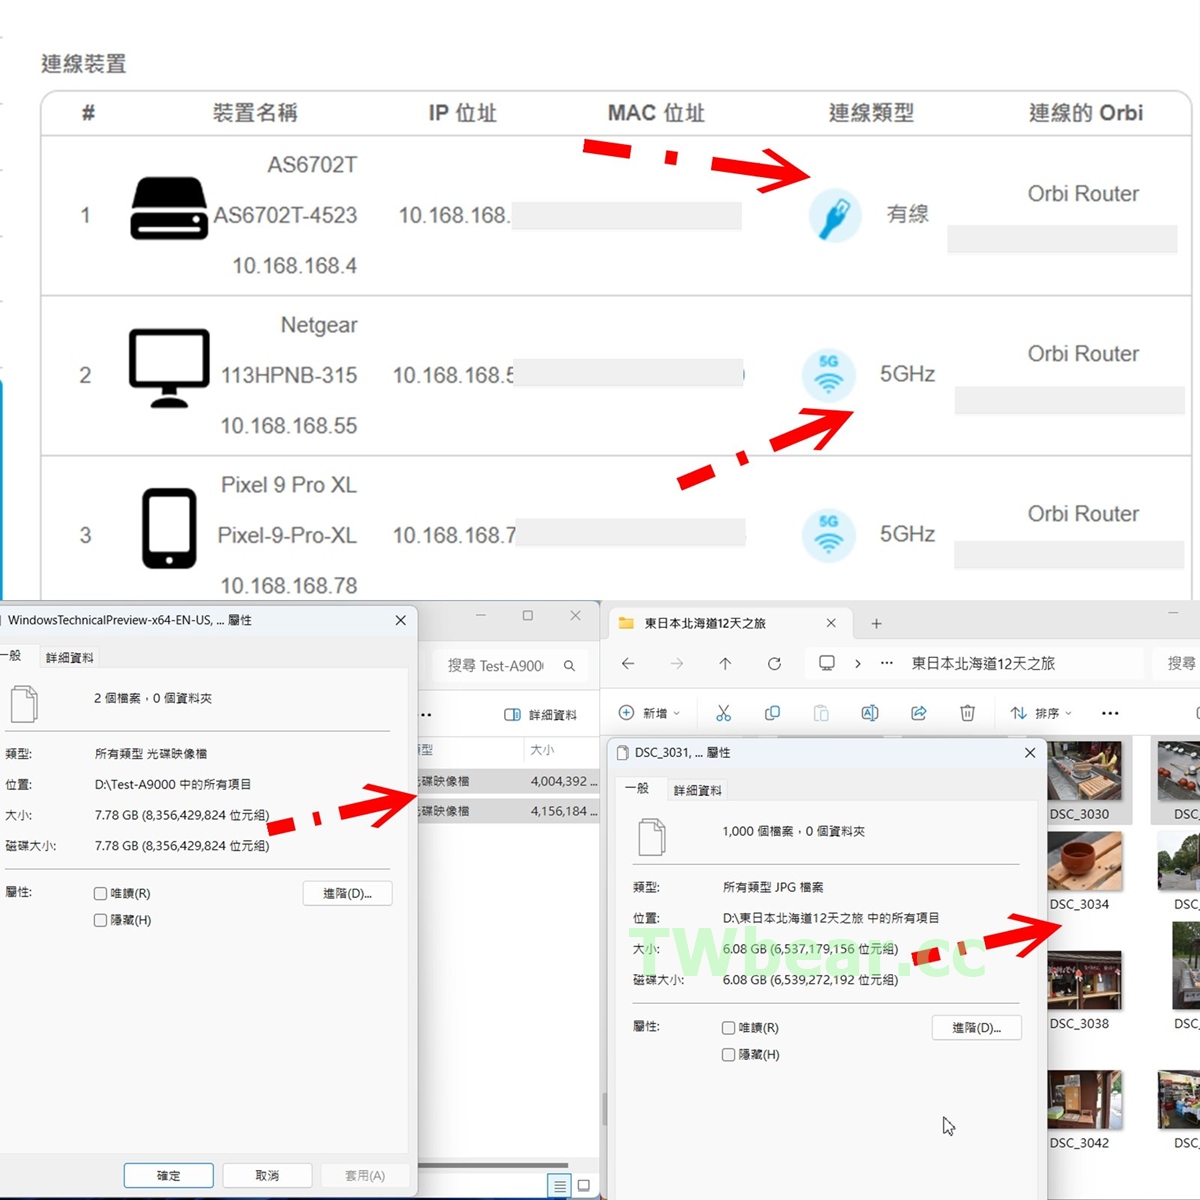Screen dimensions: 1200x1200
Task: Go up one folder level with up arrow
Action: (x=725, y=664)
